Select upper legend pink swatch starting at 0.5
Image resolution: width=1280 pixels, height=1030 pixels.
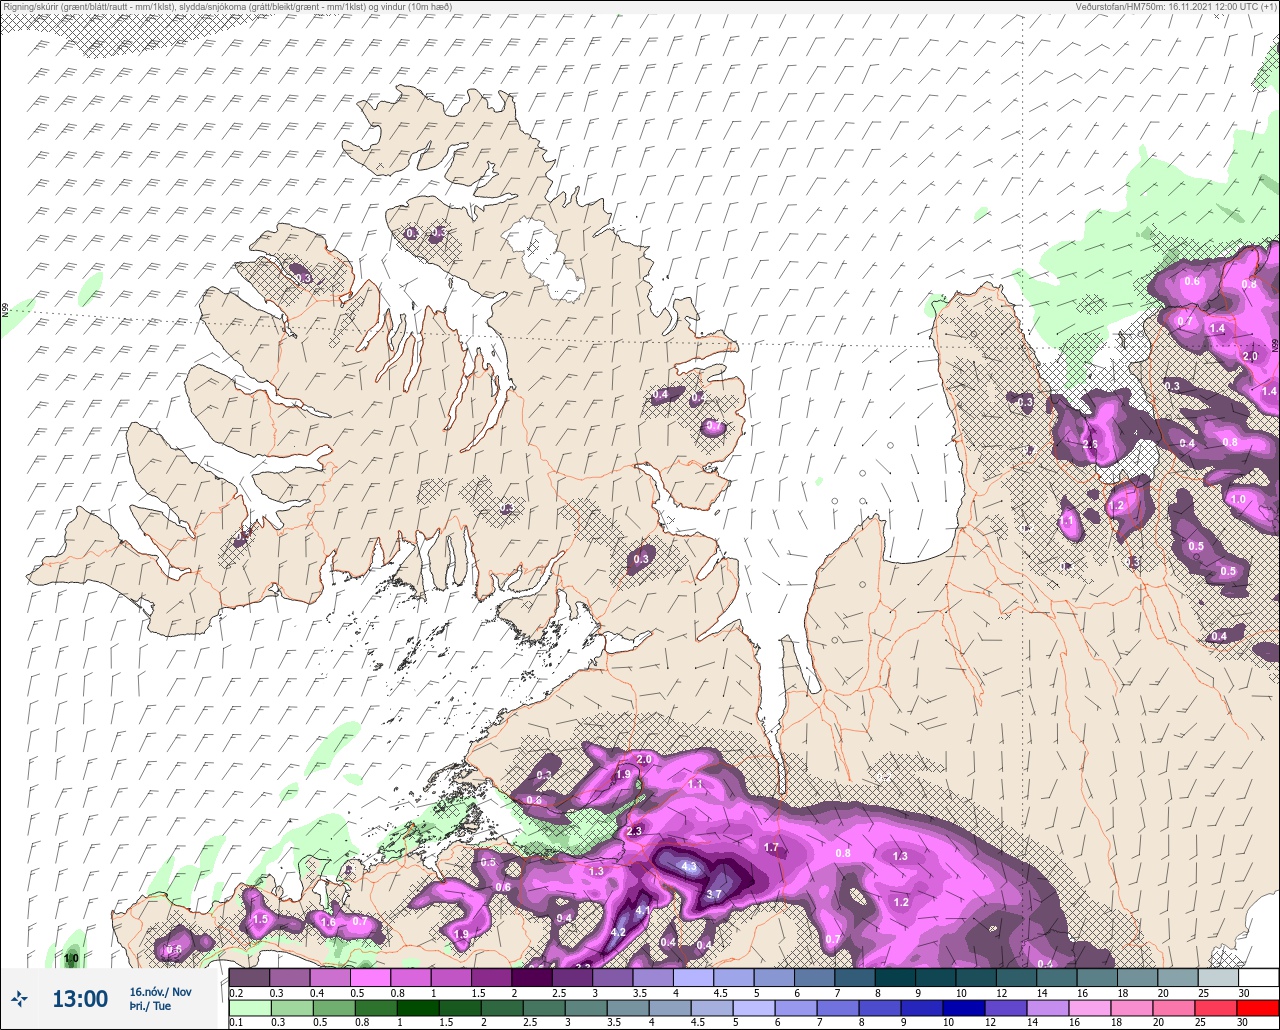click(x=370, y=977)
